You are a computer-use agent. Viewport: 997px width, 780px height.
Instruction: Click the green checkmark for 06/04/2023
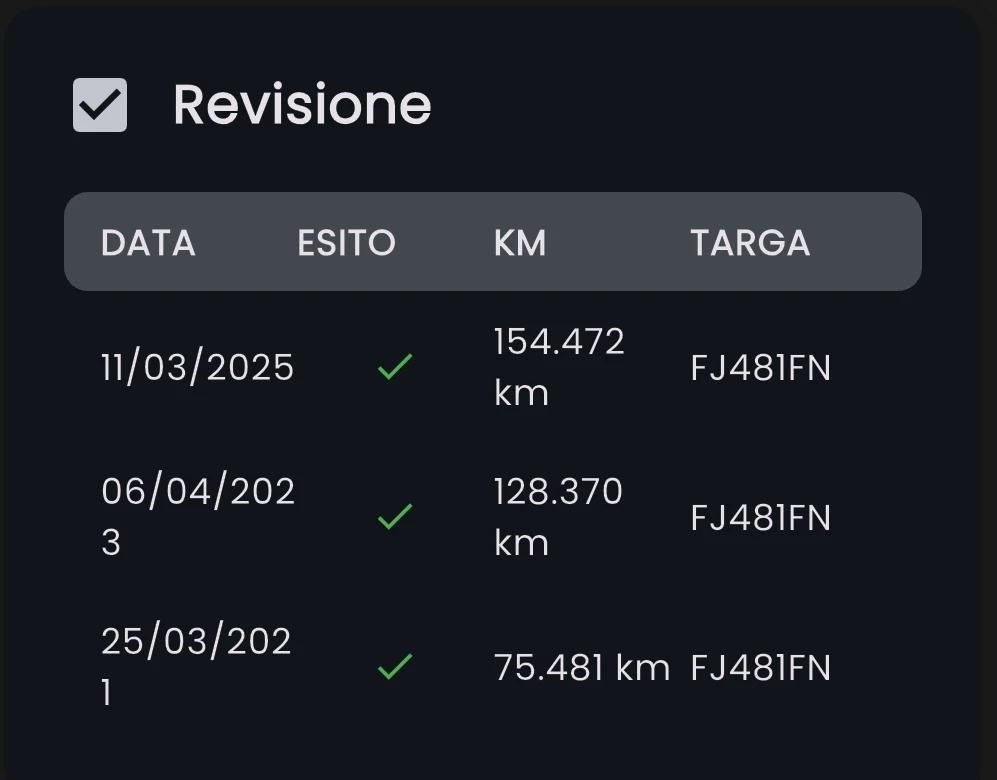pyautogui.click(x=395, y=517)
